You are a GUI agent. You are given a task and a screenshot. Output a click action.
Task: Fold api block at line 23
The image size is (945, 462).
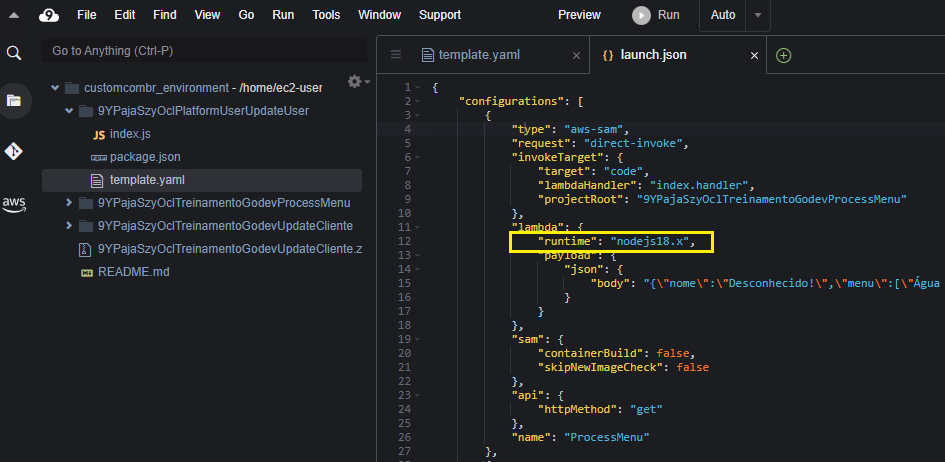(x=418, y=395)
